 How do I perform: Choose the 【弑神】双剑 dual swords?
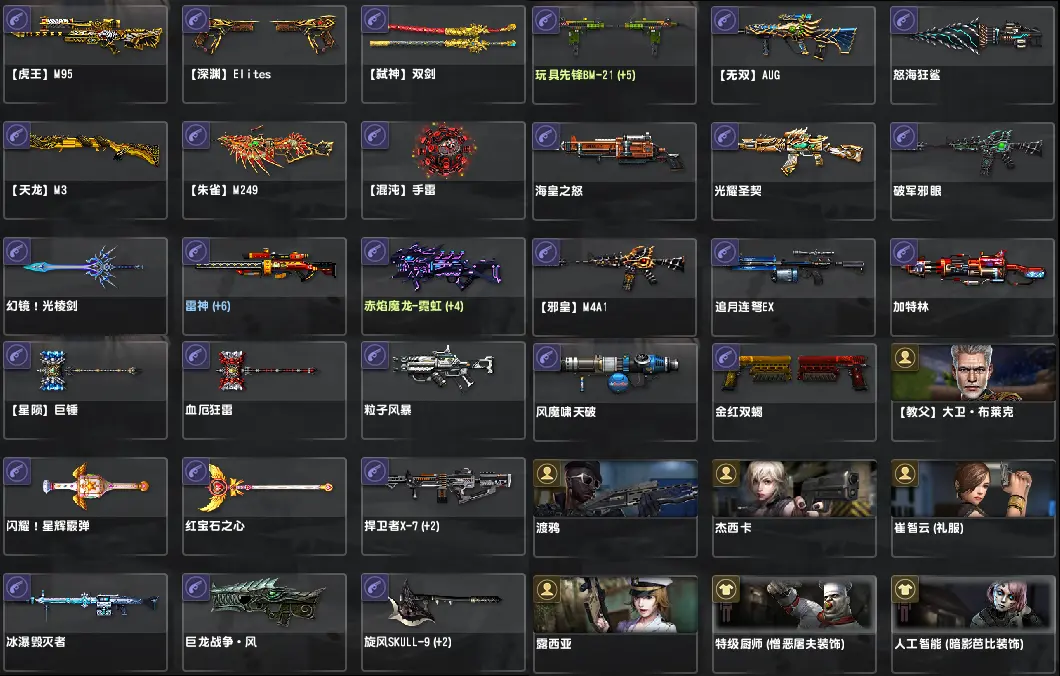[443, 54]
